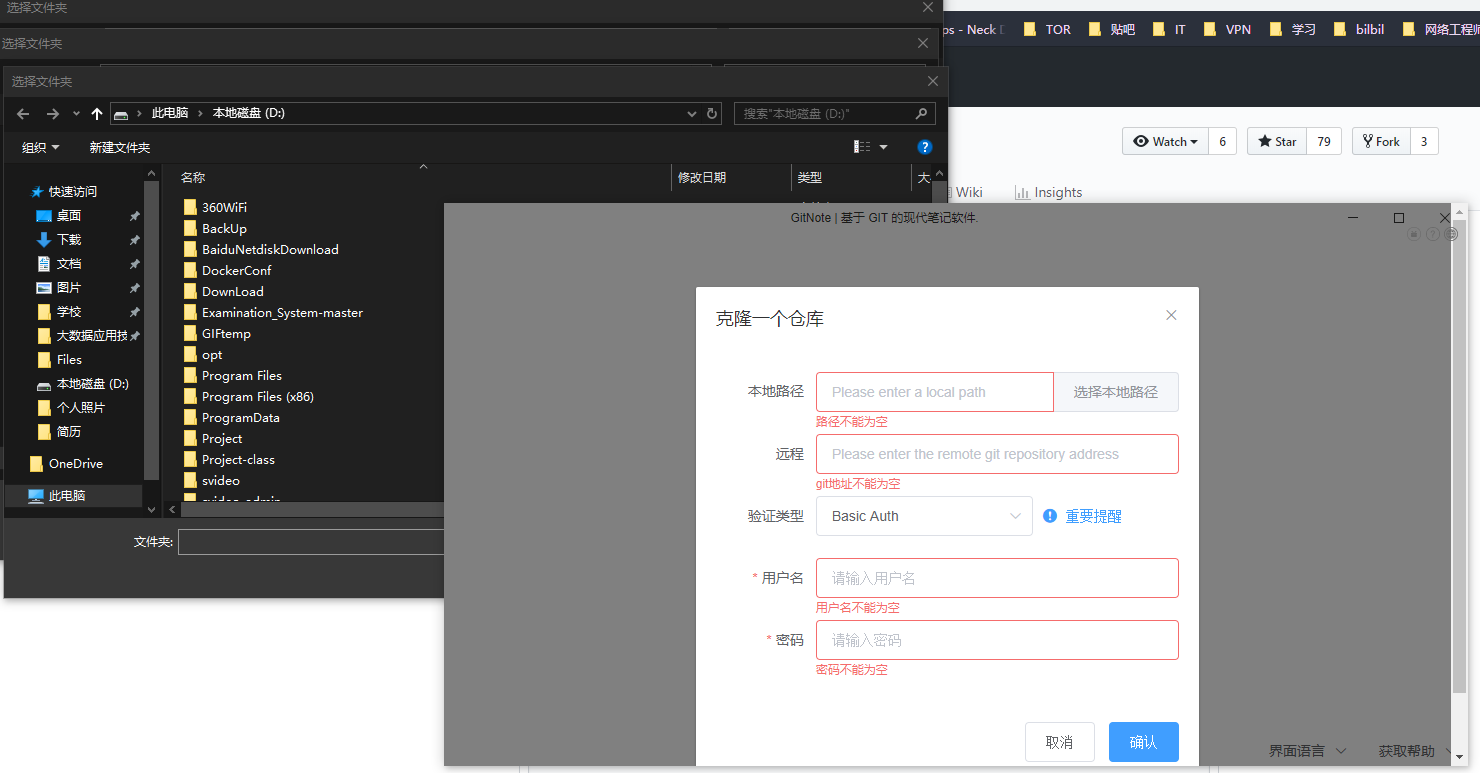Go up one folder level with up arrow
This screenshot has width=1480, height=773.
click(x=96, y=114)
